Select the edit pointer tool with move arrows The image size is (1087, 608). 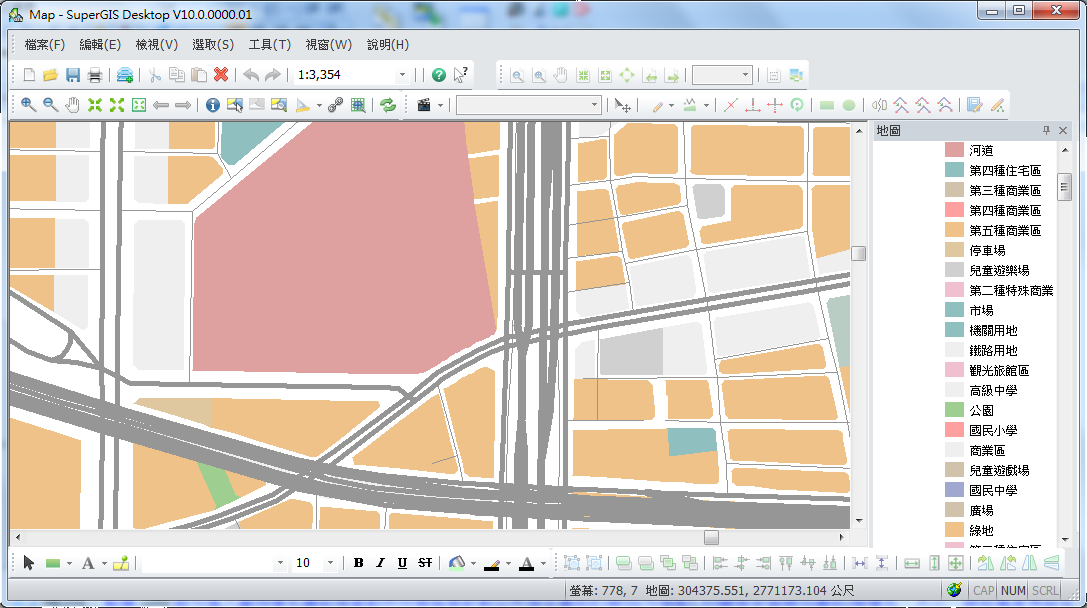pos(623,105)
